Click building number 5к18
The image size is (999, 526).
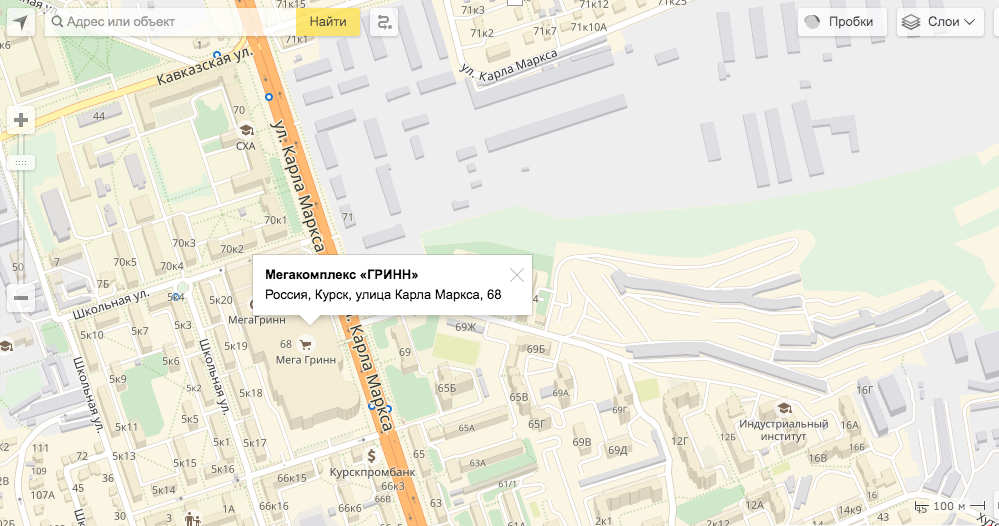click(x=250, y=393)
